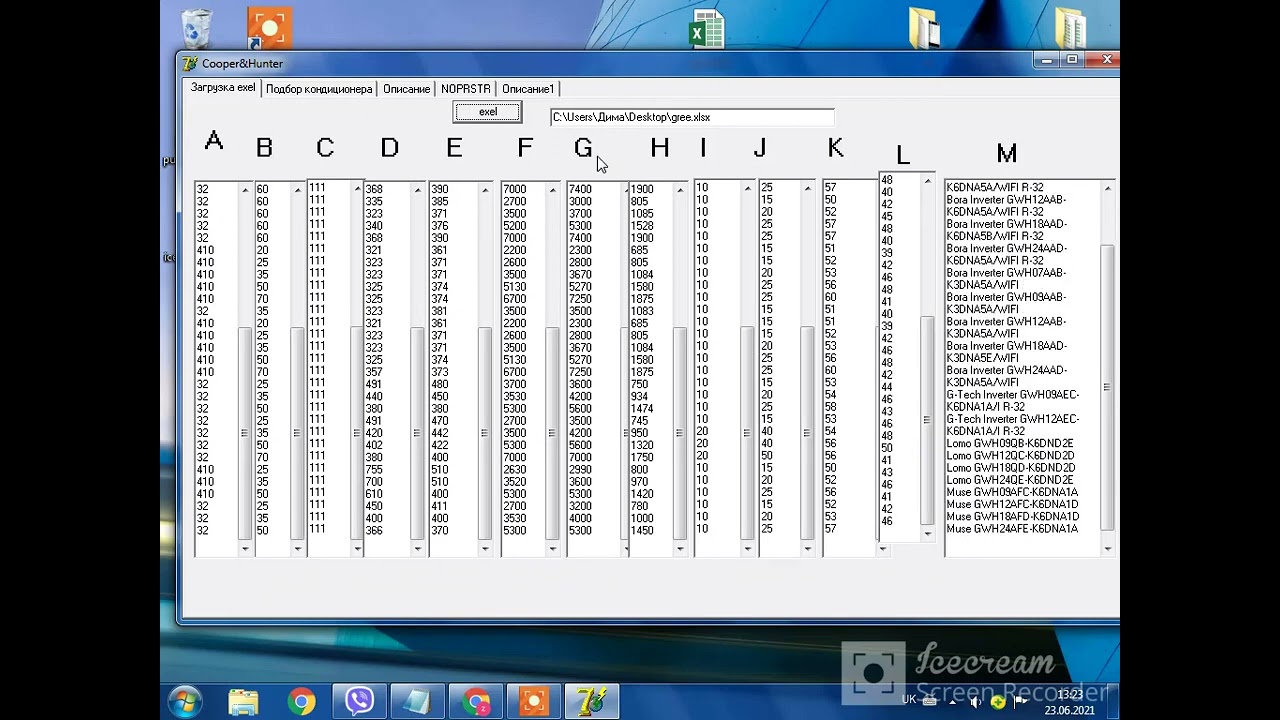Select value 442 in column E
Screen dimensions: 1280x720
pos(440,433)
